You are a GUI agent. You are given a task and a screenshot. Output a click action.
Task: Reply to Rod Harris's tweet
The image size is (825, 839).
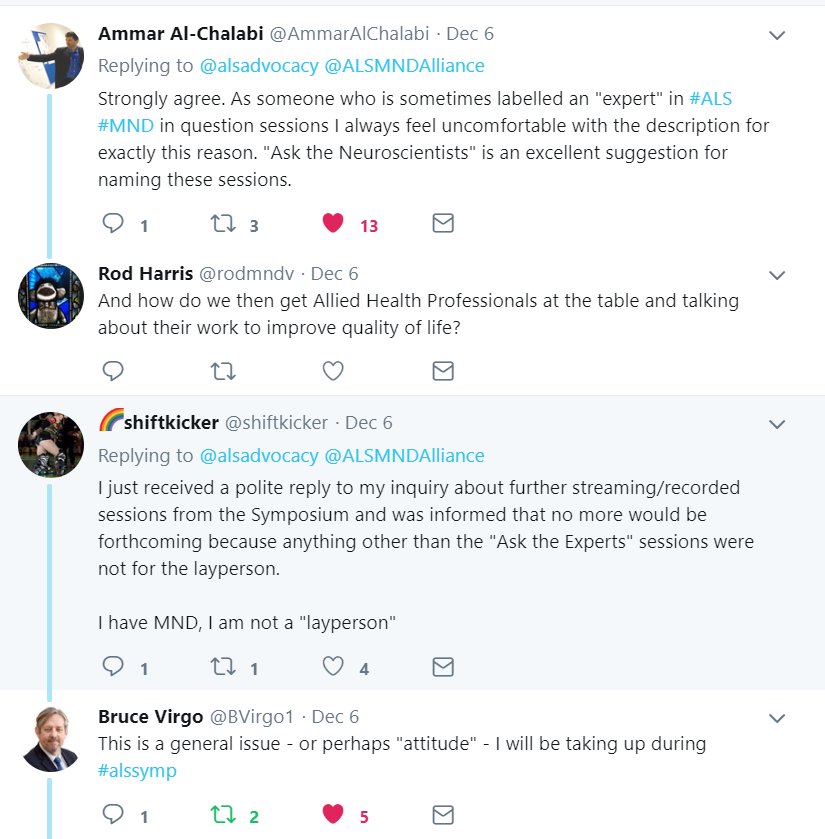(x=113, y=371)
